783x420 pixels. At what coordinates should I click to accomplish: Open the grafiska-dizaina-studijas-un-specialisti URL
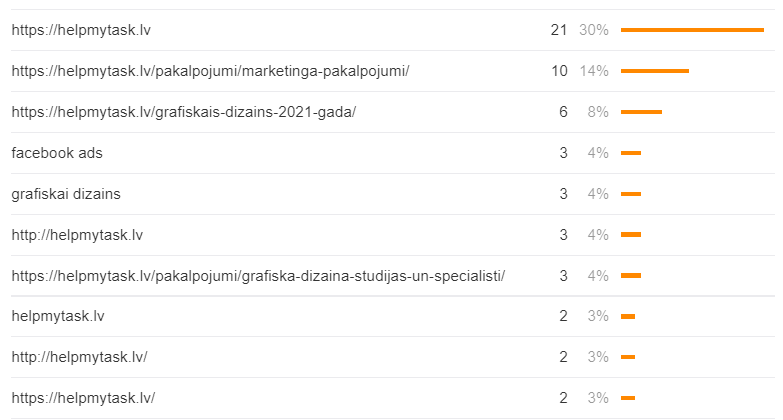tap(258, 276)
